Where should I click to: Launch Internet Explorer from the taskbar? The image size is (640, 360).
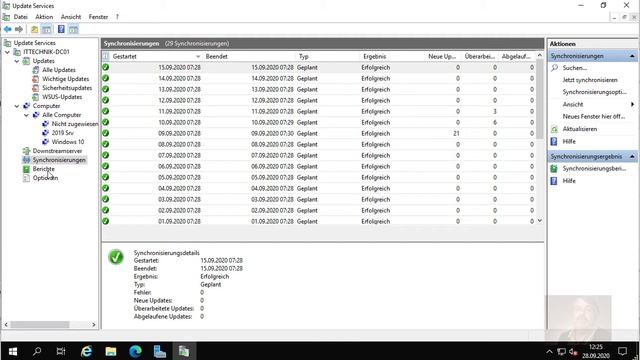click(x=86, y=351)
